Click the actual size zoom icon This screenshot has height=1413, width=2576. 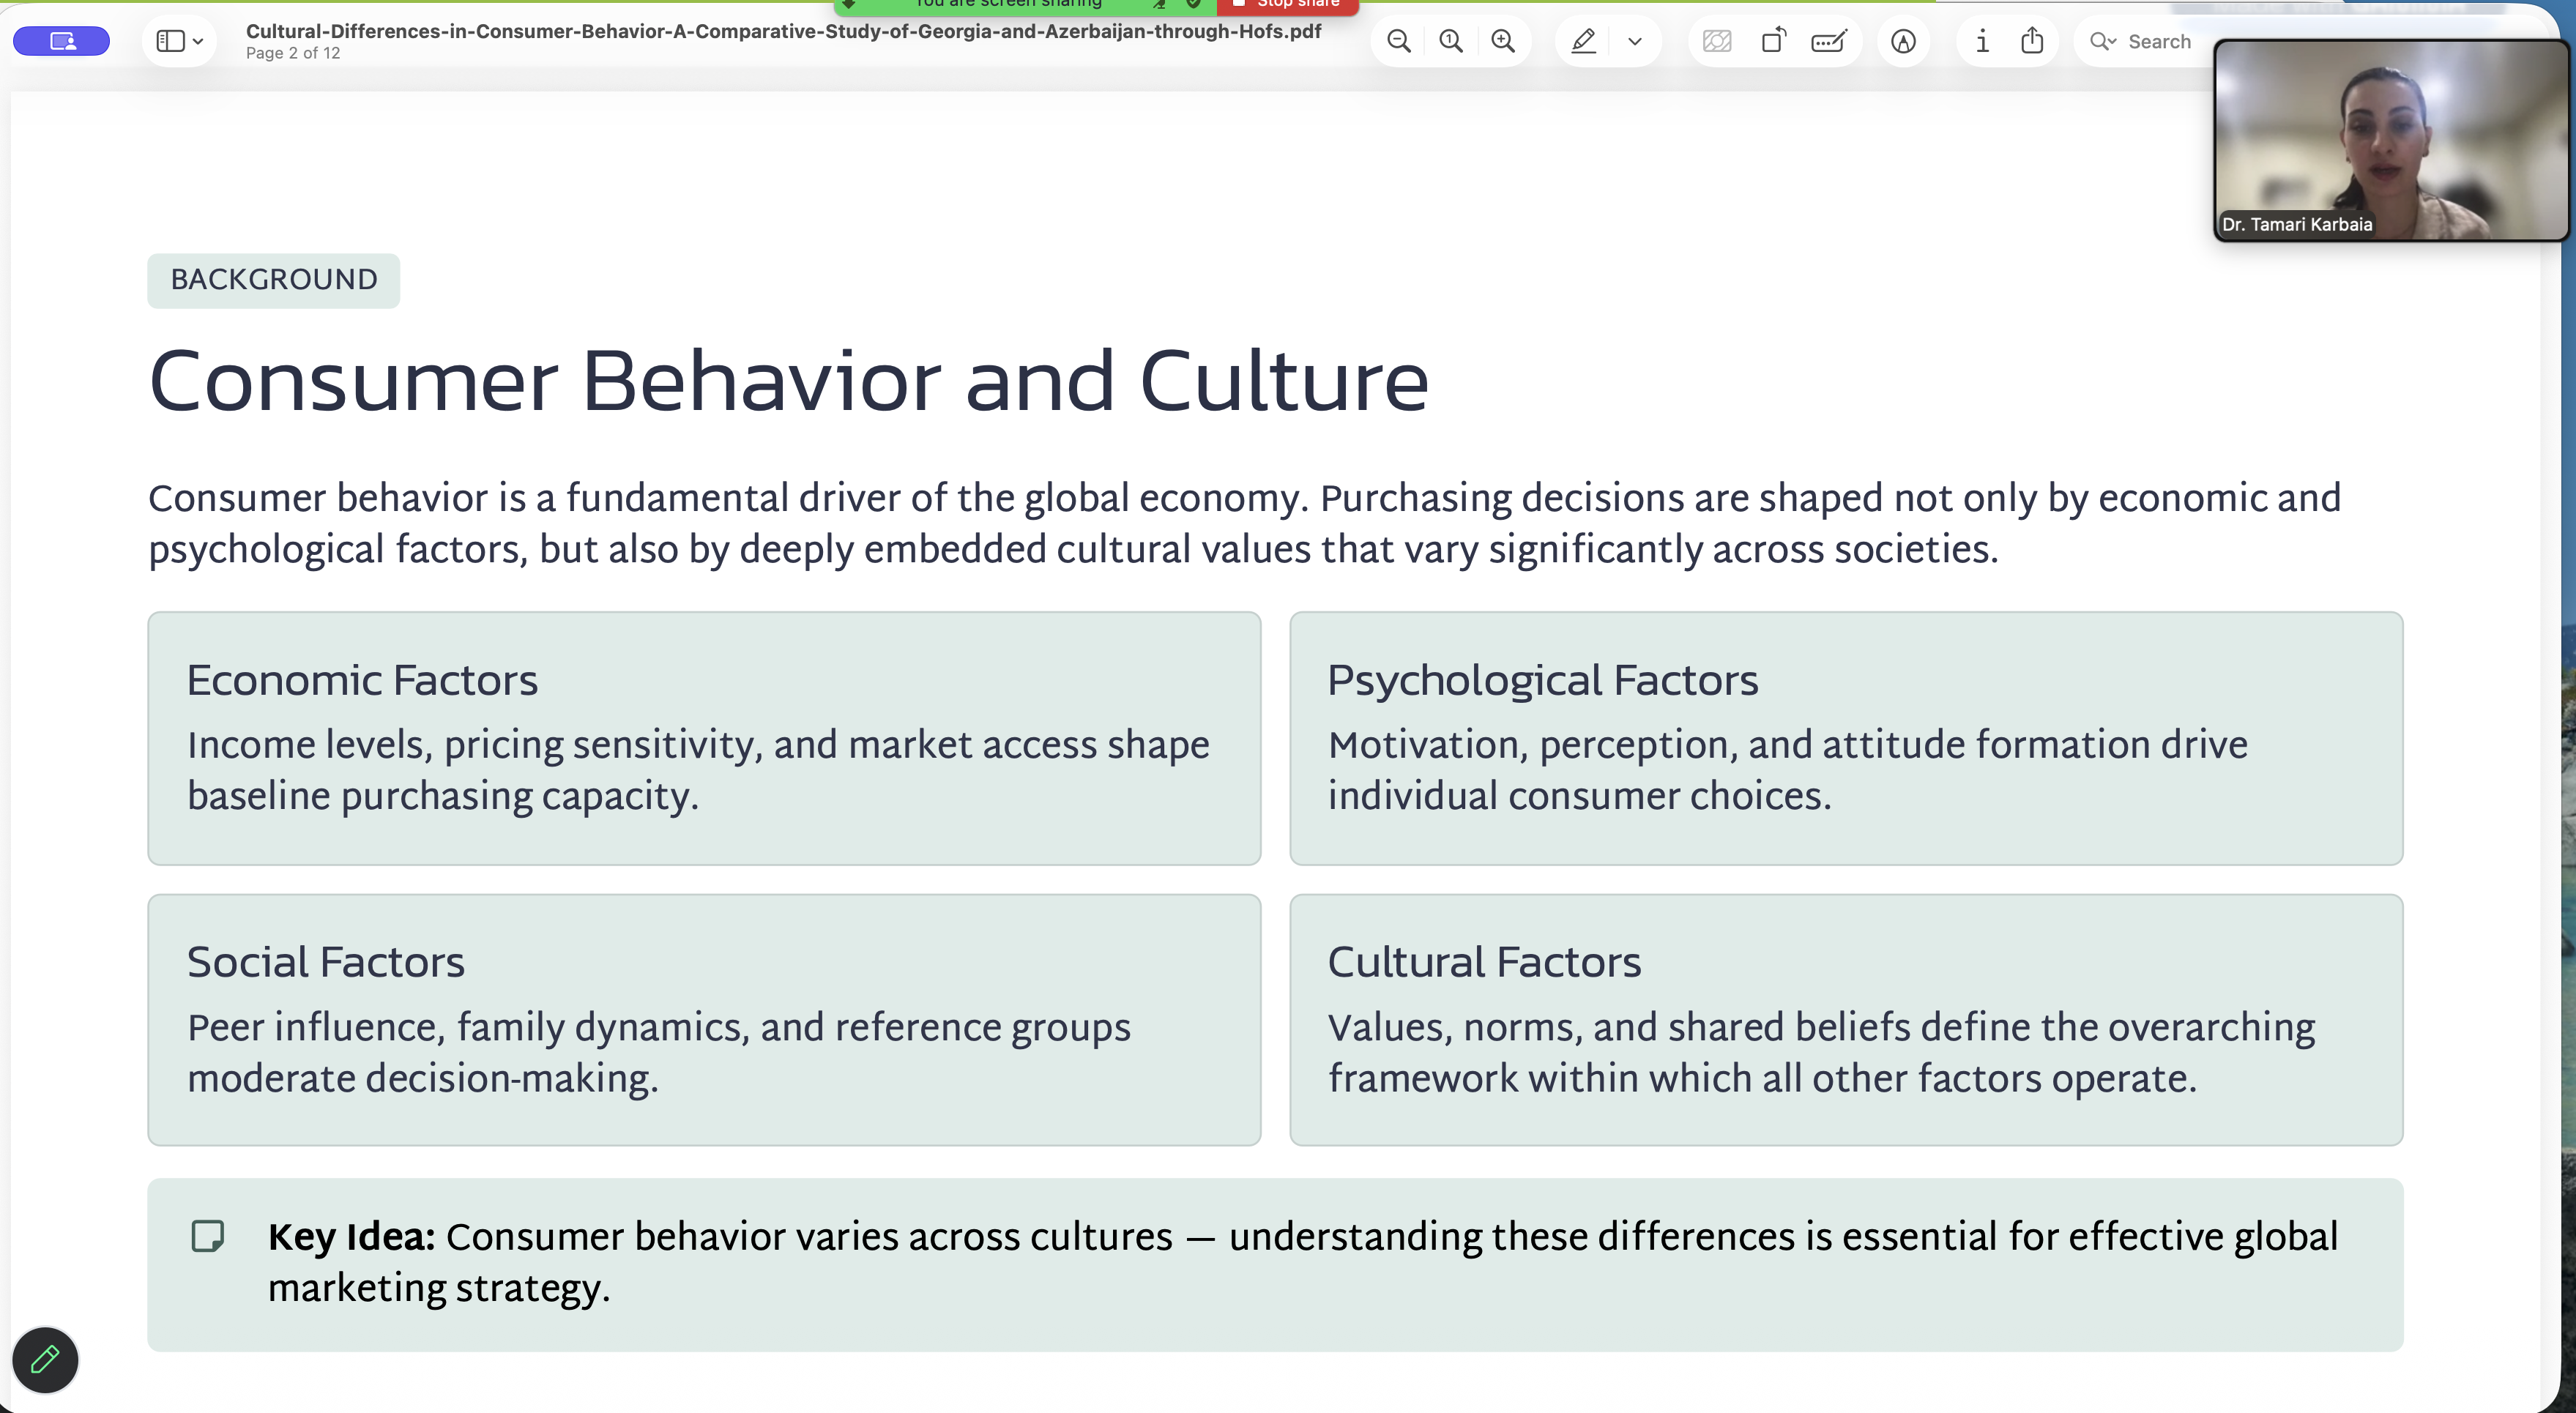[x=1451, y=41]
